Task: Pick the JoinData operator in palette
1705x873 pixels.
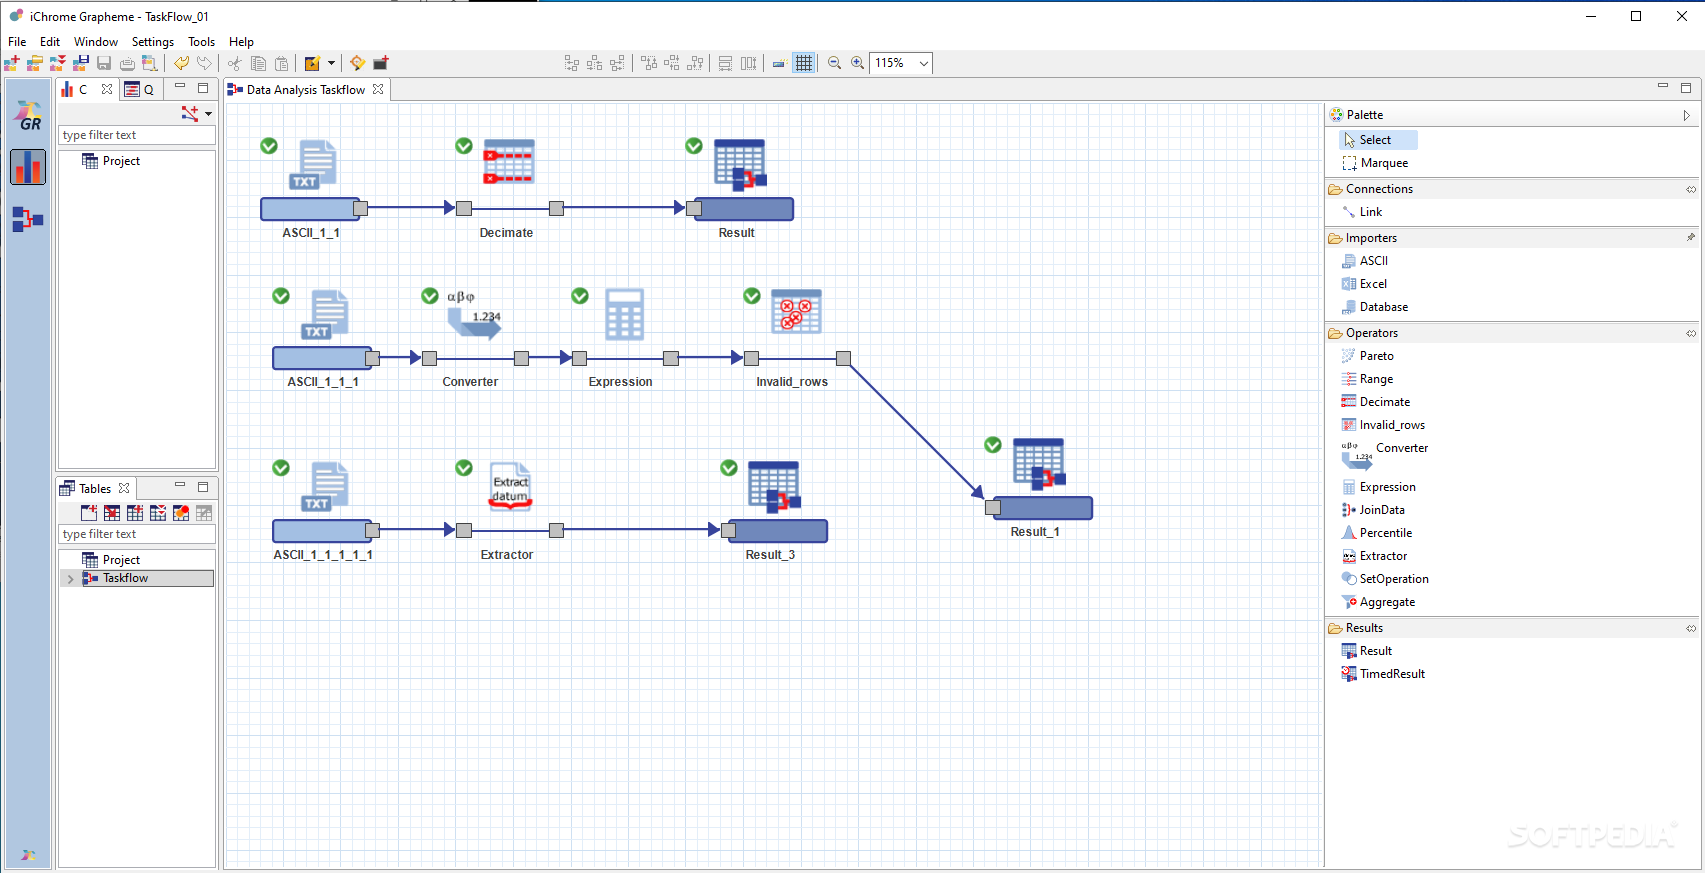Action: point(1373,510)
